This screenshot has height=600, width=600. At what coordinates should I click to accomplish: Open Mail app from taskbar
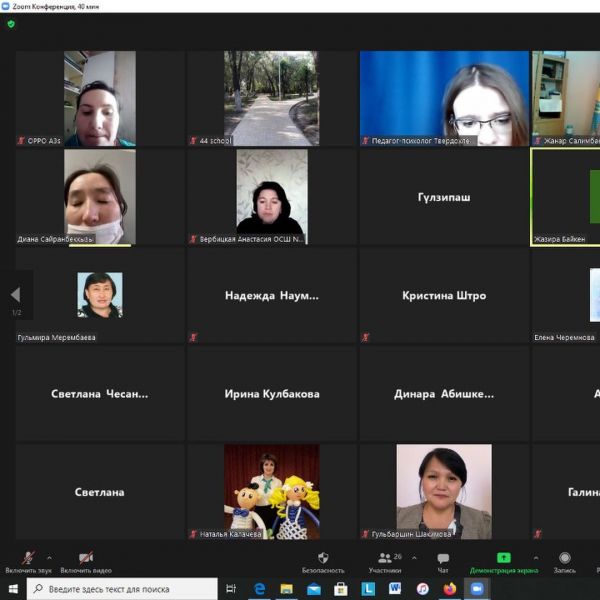pyautogui.click(x=314, y=589)
